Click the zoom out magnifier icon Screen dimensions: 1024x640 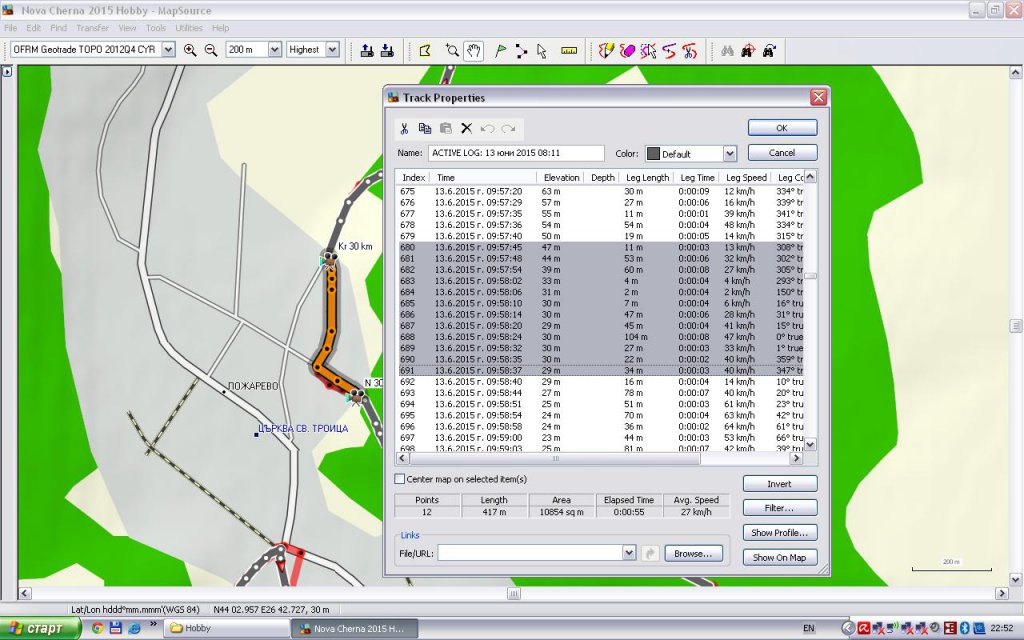[x=211, y=50]
